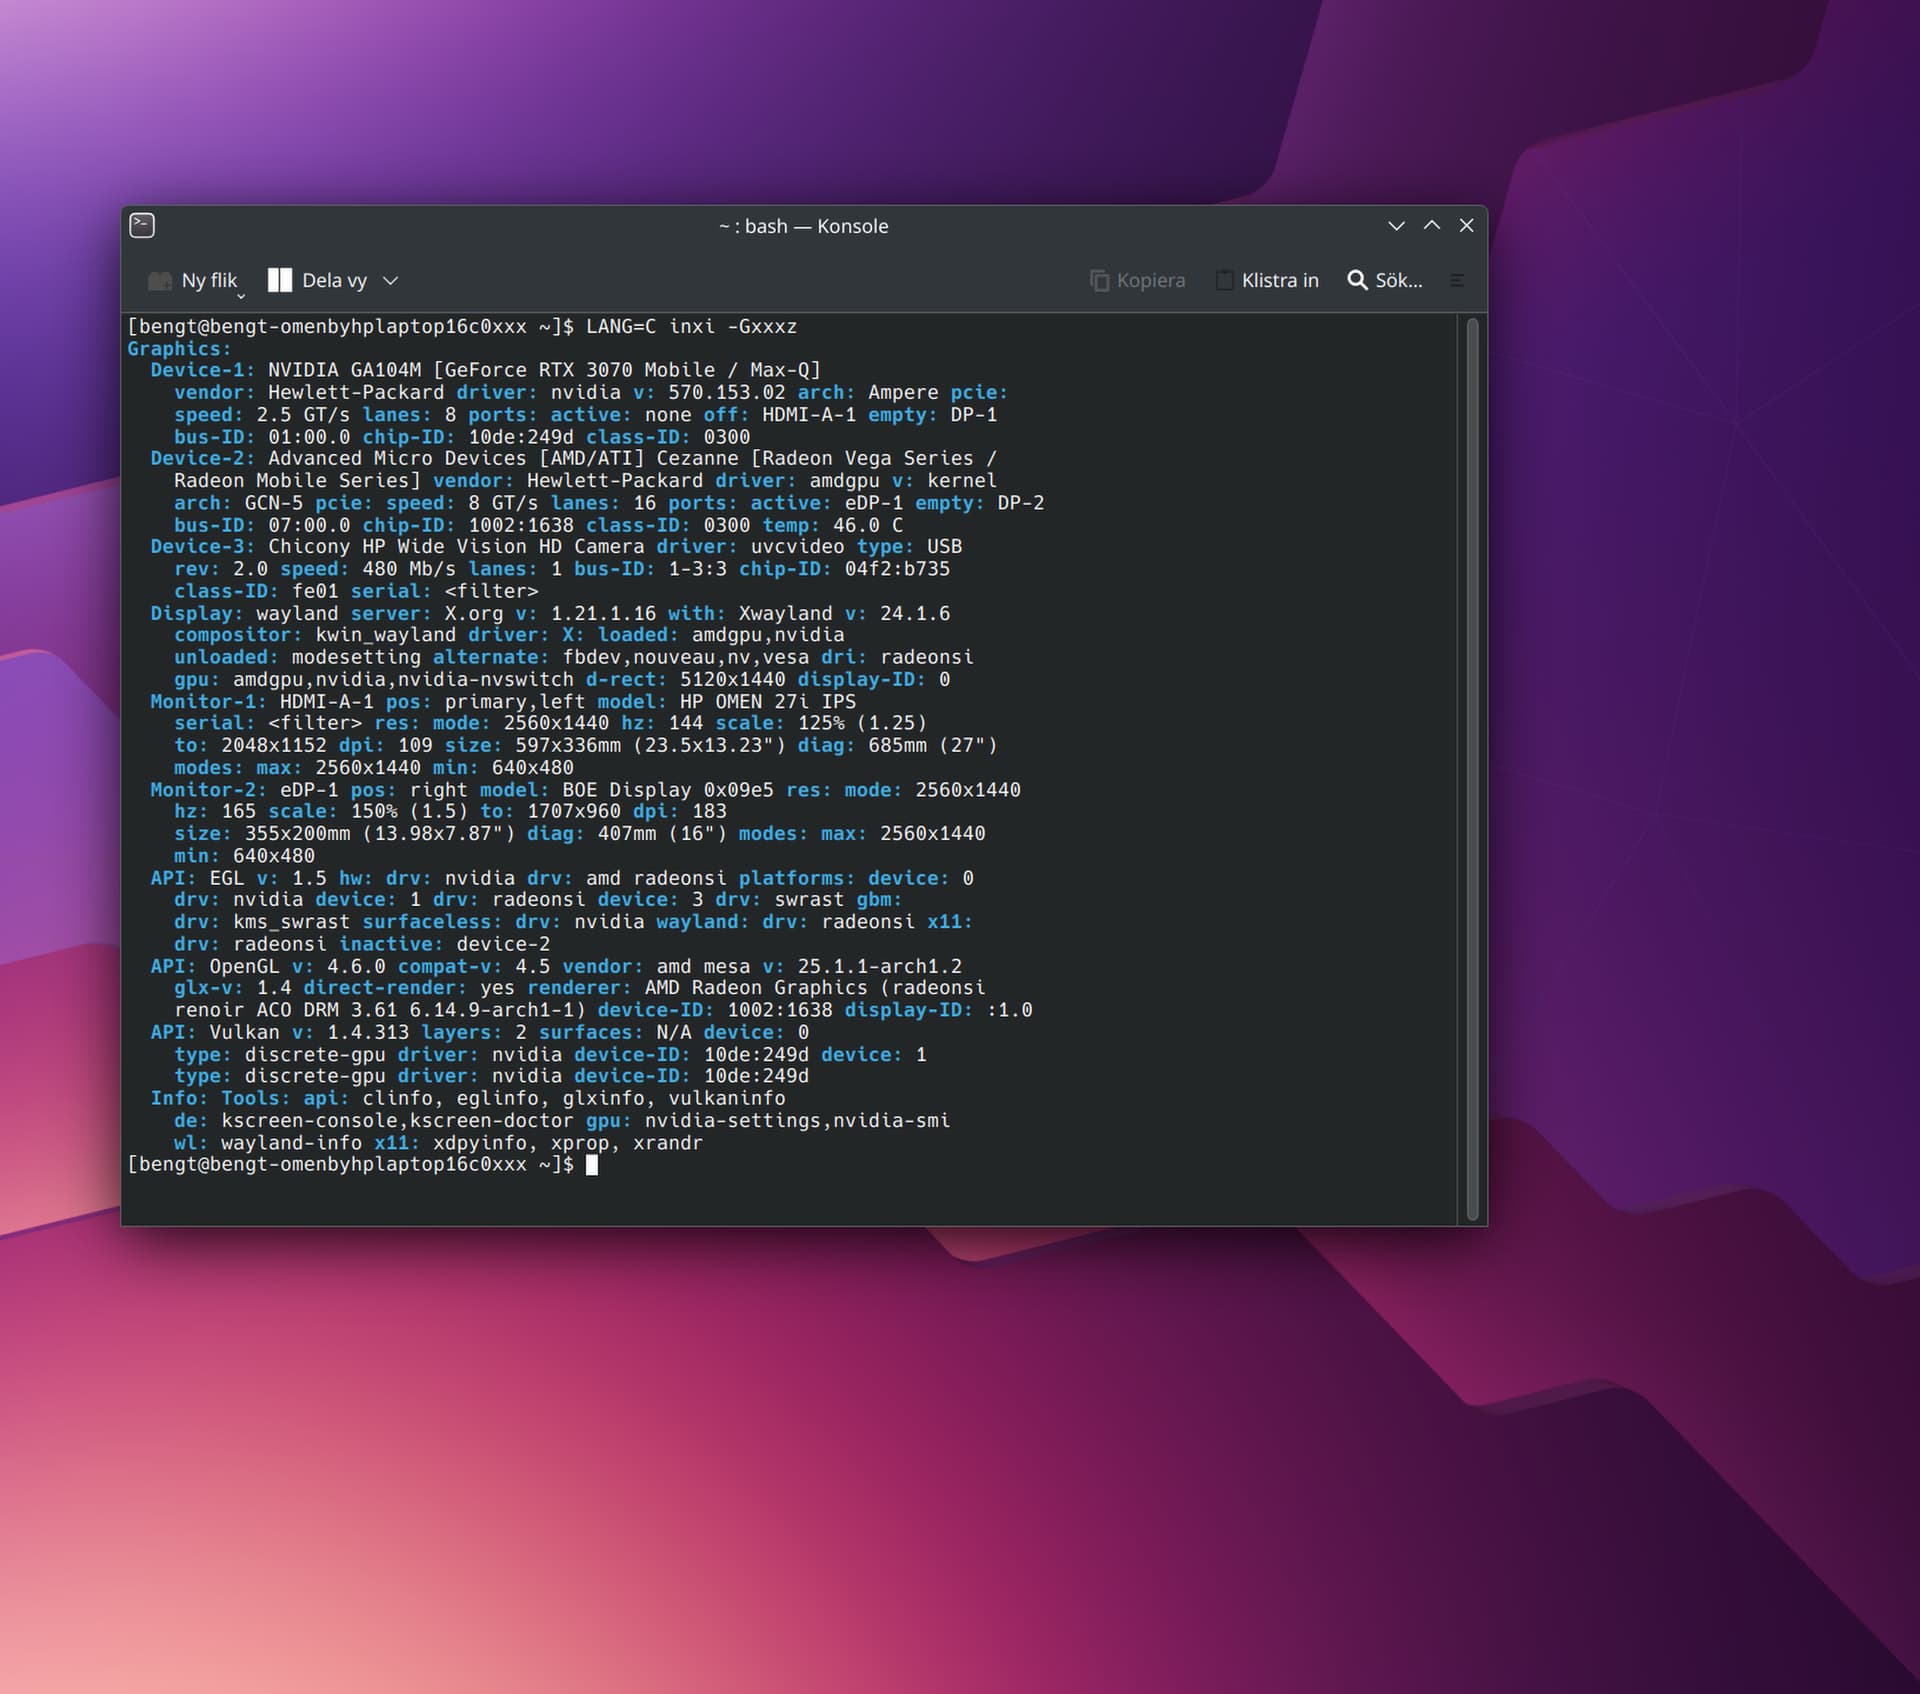This screenshot has width=1920, height=1694.
Task: Click the 'Monitor-2:' label
Action: click(209, 790)
